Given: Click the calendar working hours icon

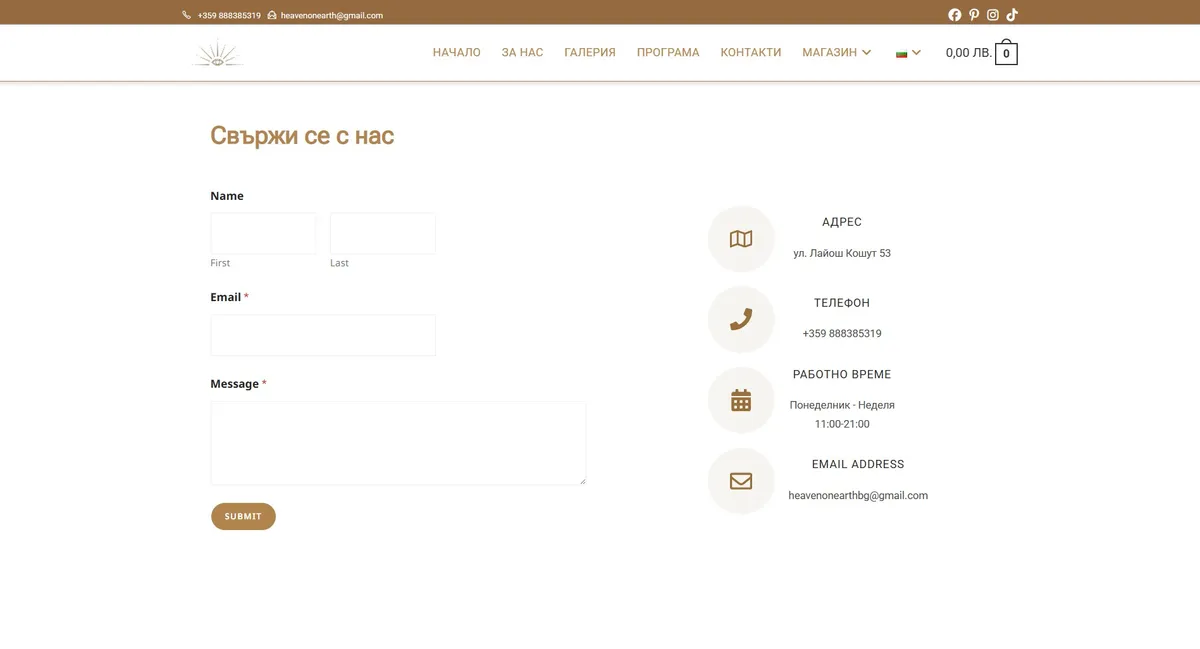Looking at the screenshot, I should [x=741, y=400].
